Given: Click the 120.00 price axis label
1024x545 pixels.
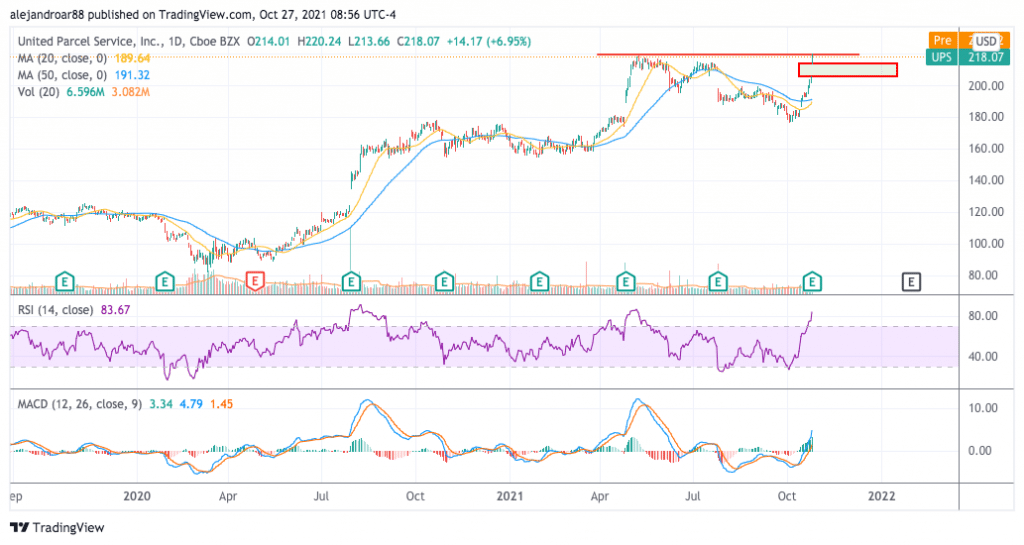Looking at the screenshot, I should (x=986, y=211).
